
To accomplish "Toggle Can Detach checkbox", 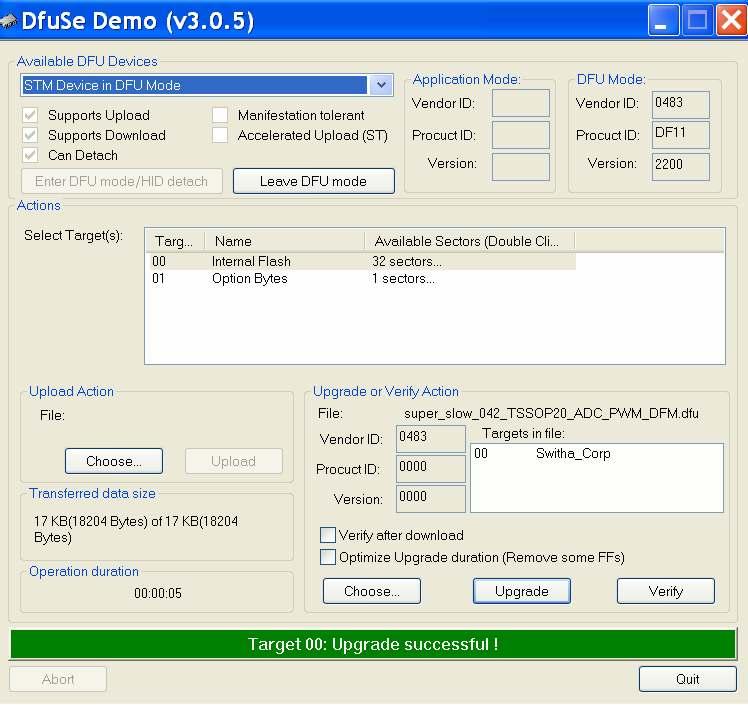I will [x=30, y=155].
